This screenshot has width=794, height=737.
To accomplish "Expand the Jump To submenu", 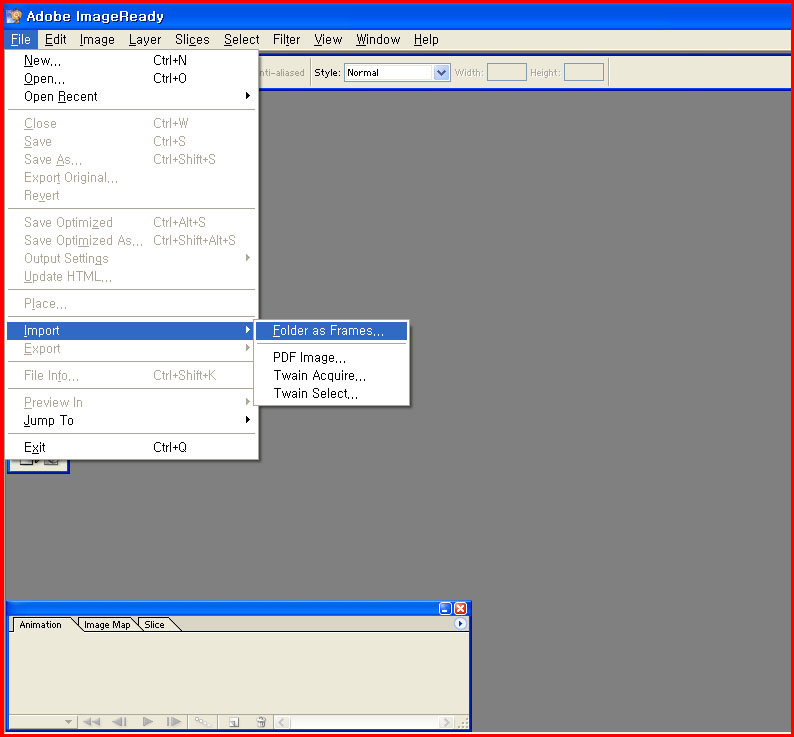I will (x=131, y=420).
